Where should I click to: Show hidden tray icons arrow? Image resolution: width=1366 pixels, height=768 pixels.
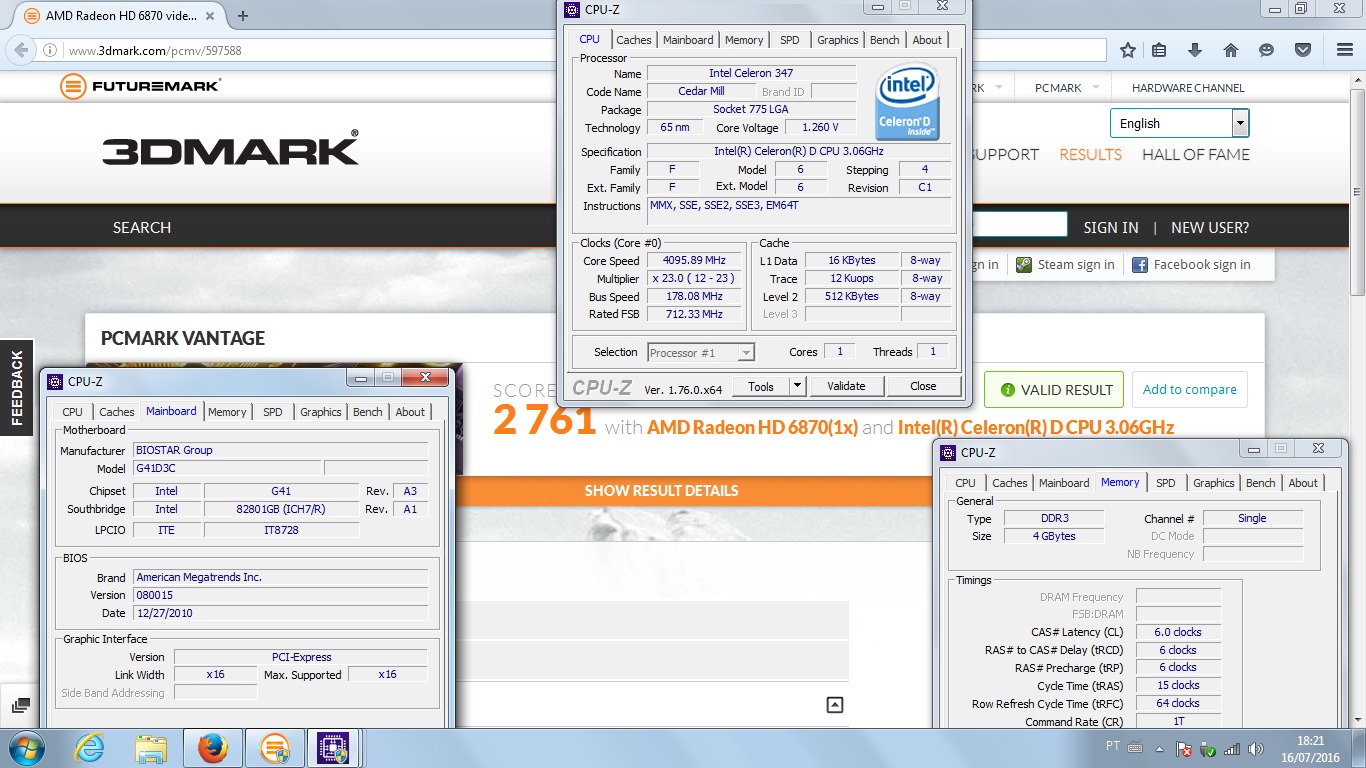coord(1160,748)
